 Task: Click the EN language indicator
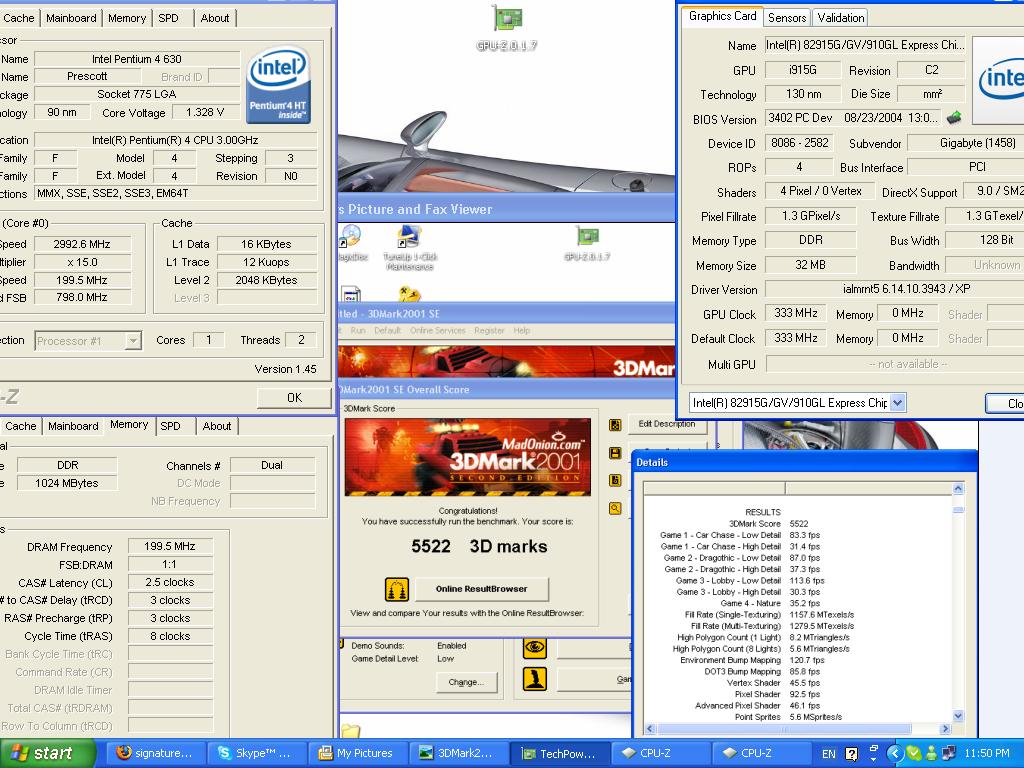pyautogui.click(x=828, y=754)
